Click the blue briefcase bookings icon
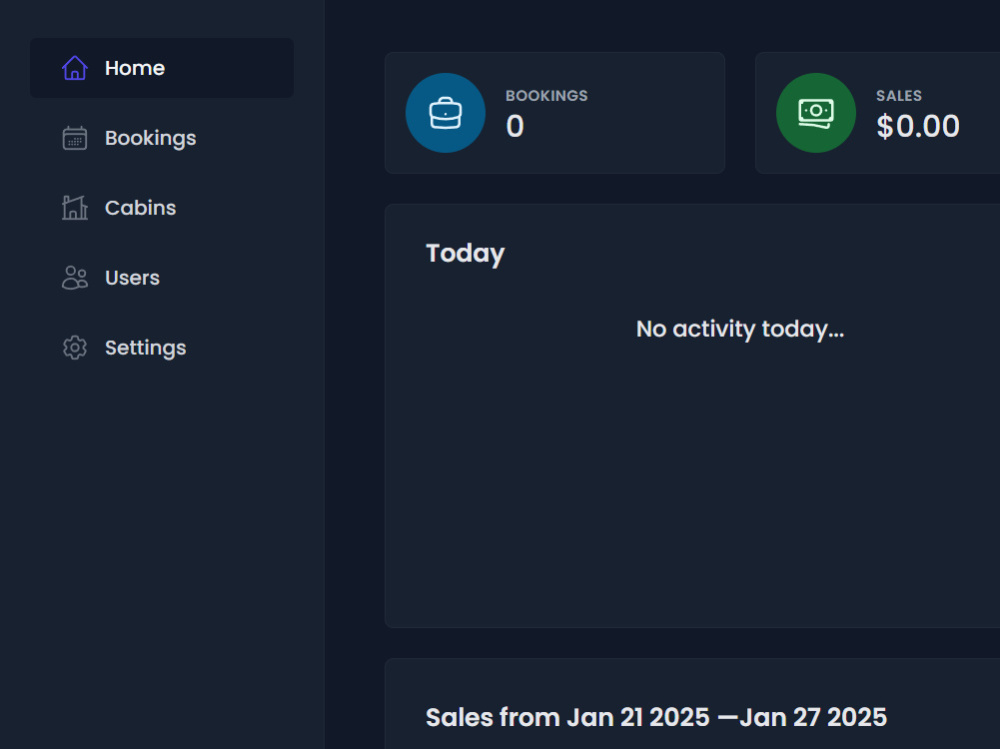1000x749 pixels. click(445, 113)
